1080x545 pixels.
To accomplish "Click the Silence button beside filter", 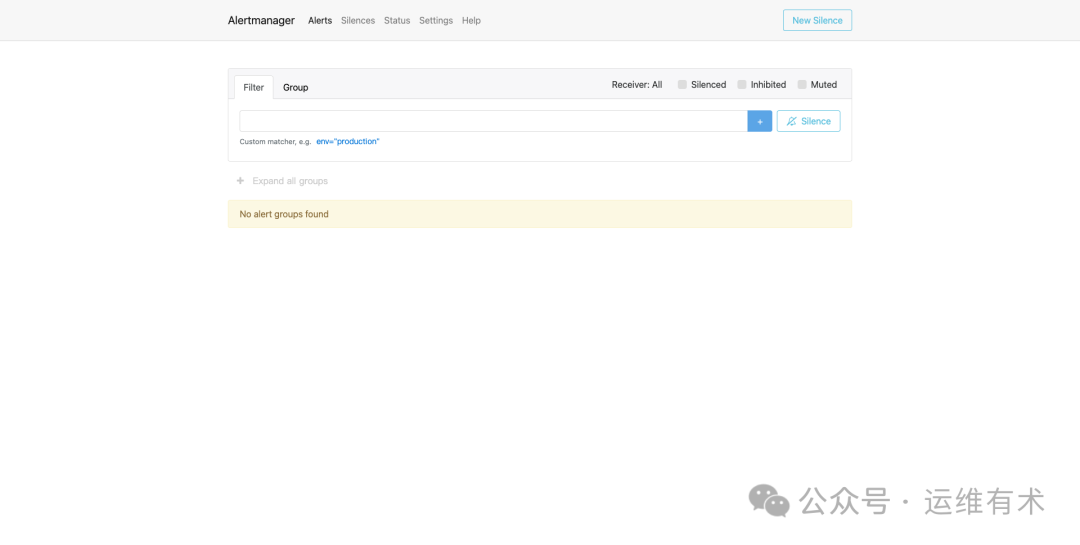I will click(x=809, y=121).
